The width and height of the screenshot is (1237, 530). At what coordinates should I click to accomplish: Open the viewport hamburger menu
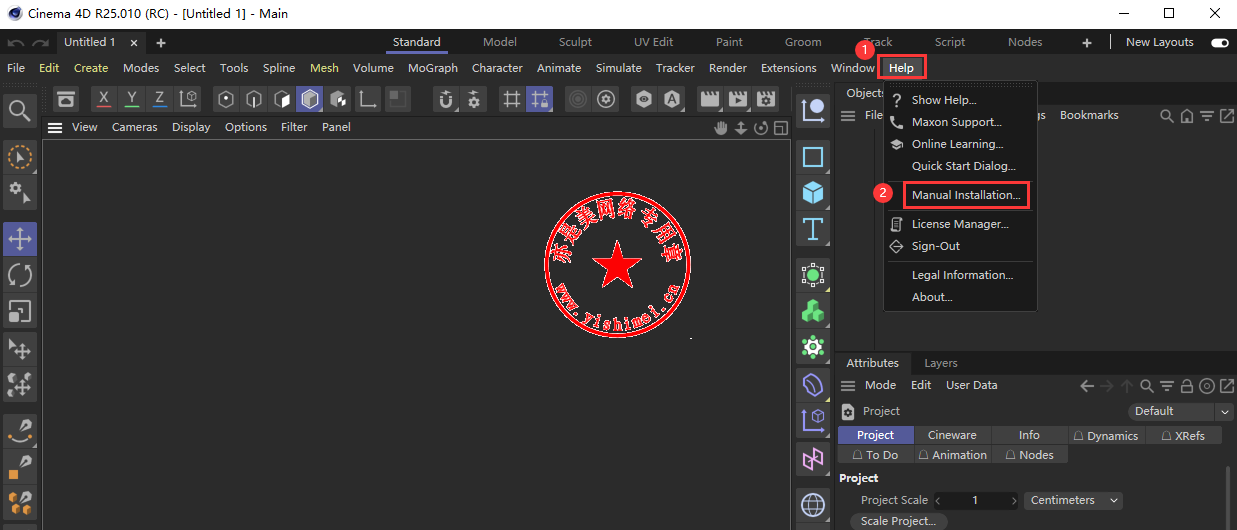click(x=55, y=127)
